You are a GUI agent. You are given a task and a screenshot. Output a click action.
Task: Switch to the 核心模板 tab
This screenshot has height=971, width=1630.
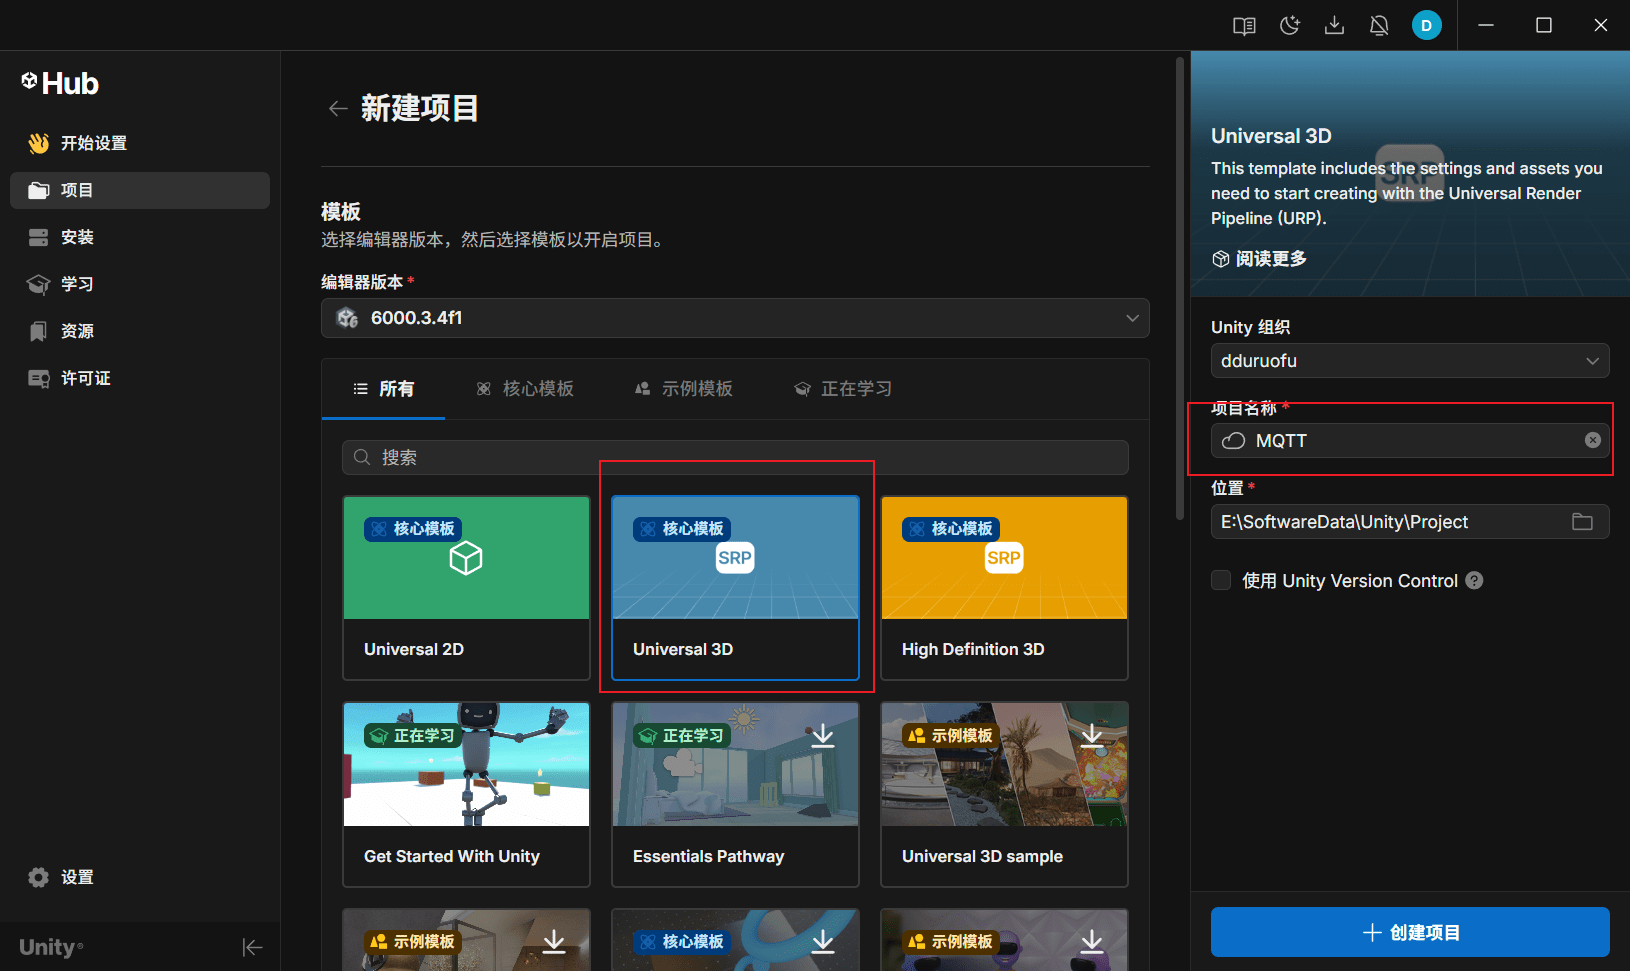pyautogui.click(x=525, y=389)
